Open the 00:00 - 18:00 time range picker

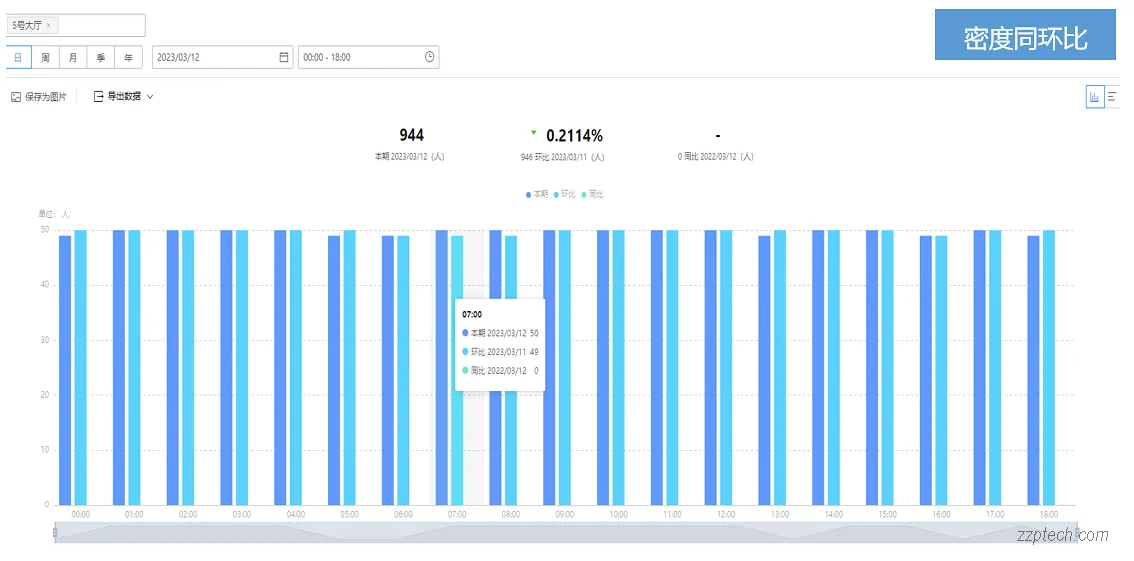coord(360,57)
